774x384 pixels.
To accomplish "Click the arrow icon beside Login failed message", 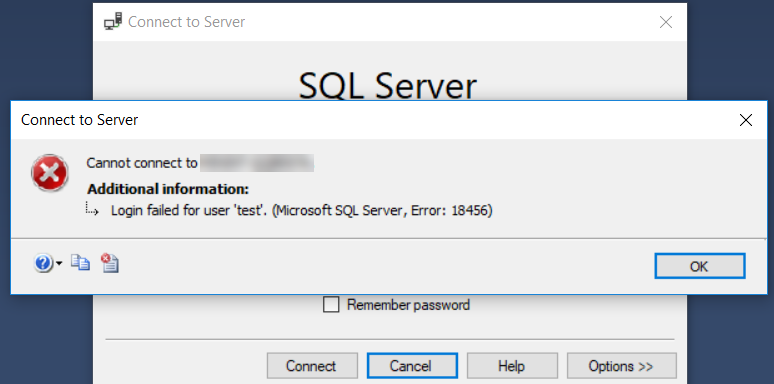I will click(x=92, y=209).
